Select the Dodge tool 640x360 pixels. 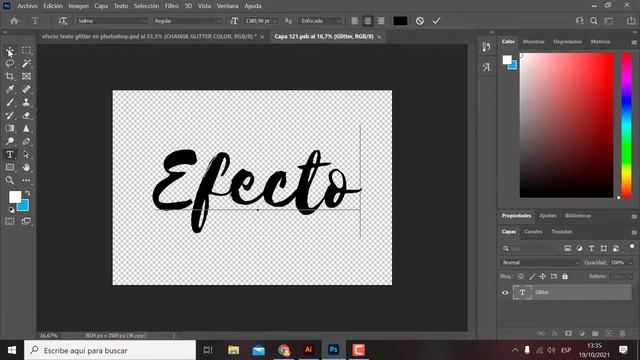point(10,141)
